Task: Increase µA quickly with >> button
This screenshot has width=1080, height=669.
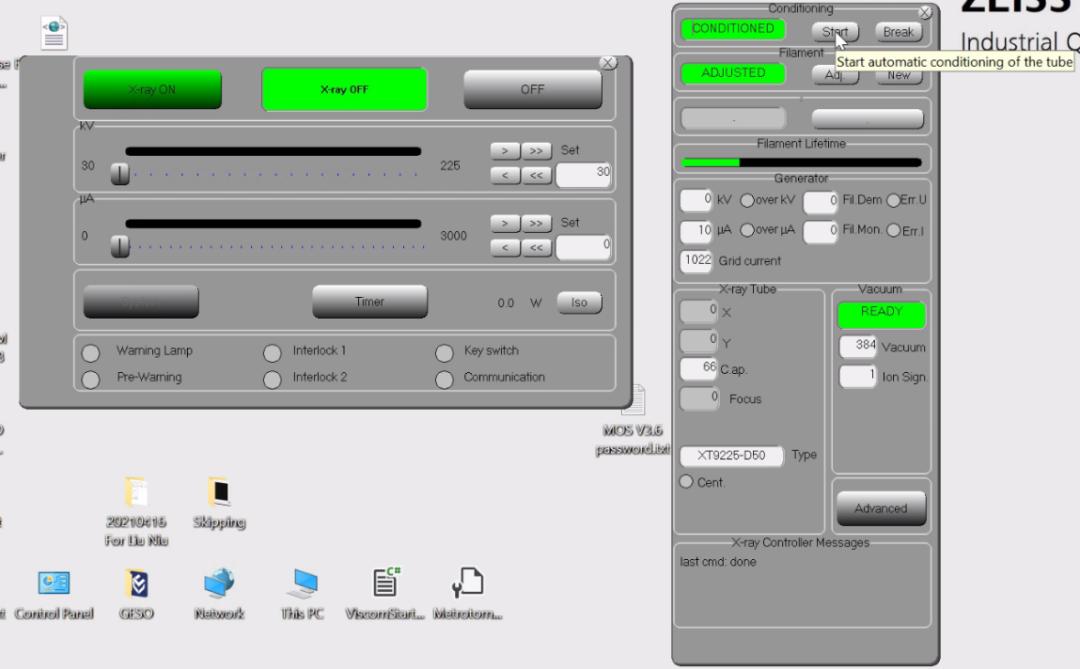Action: (x=536, y=223)
